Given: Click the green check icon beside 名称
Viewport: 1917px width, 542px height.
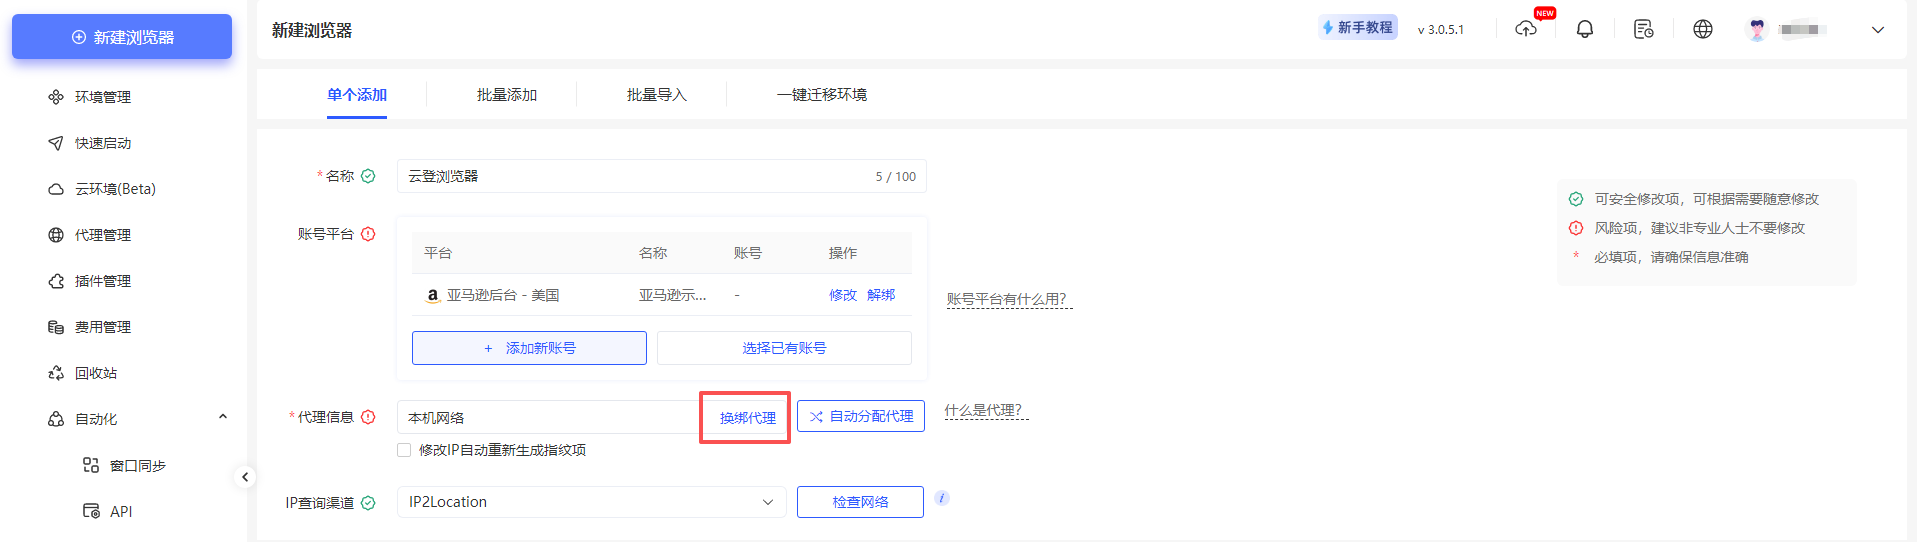Looking at the screenshot, I should (x=368, y=176).
